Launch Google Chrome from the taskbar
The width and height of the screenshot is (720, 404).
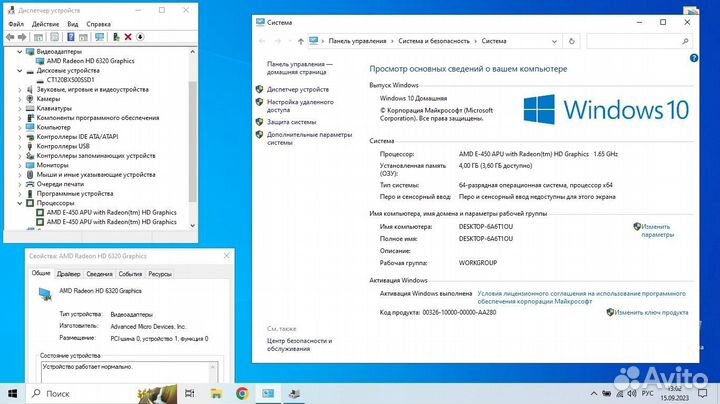coord(242,393)
